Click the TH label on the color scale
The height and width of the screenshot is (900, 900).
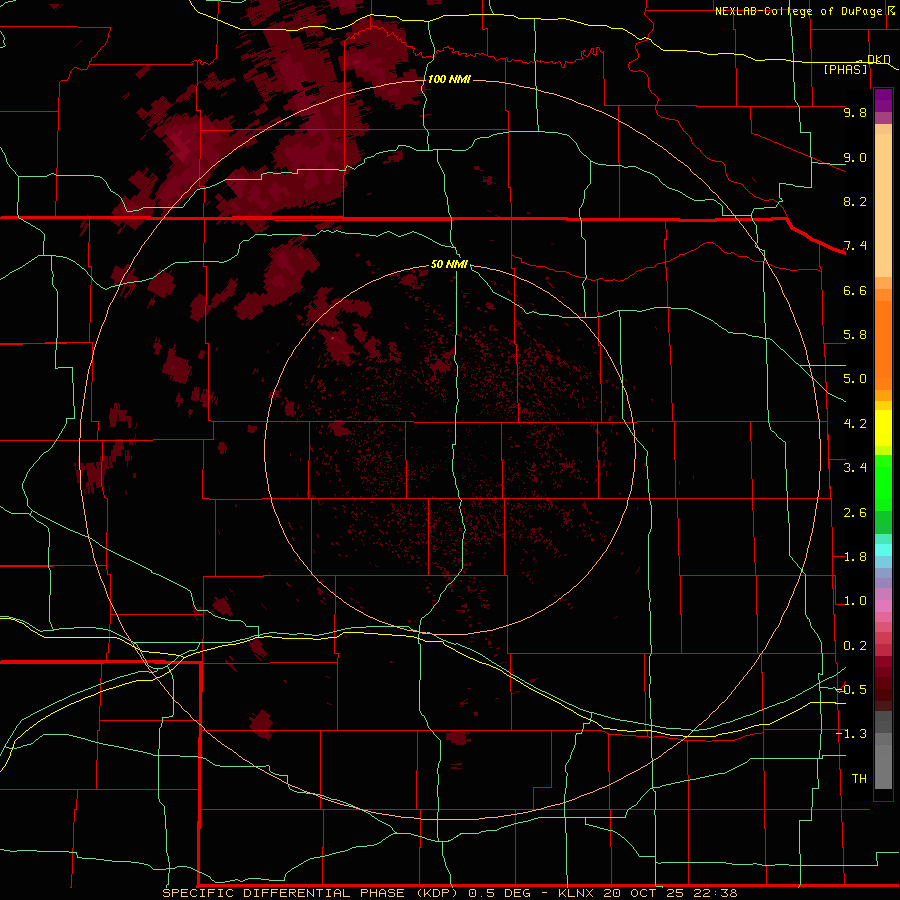click(859, 778)
